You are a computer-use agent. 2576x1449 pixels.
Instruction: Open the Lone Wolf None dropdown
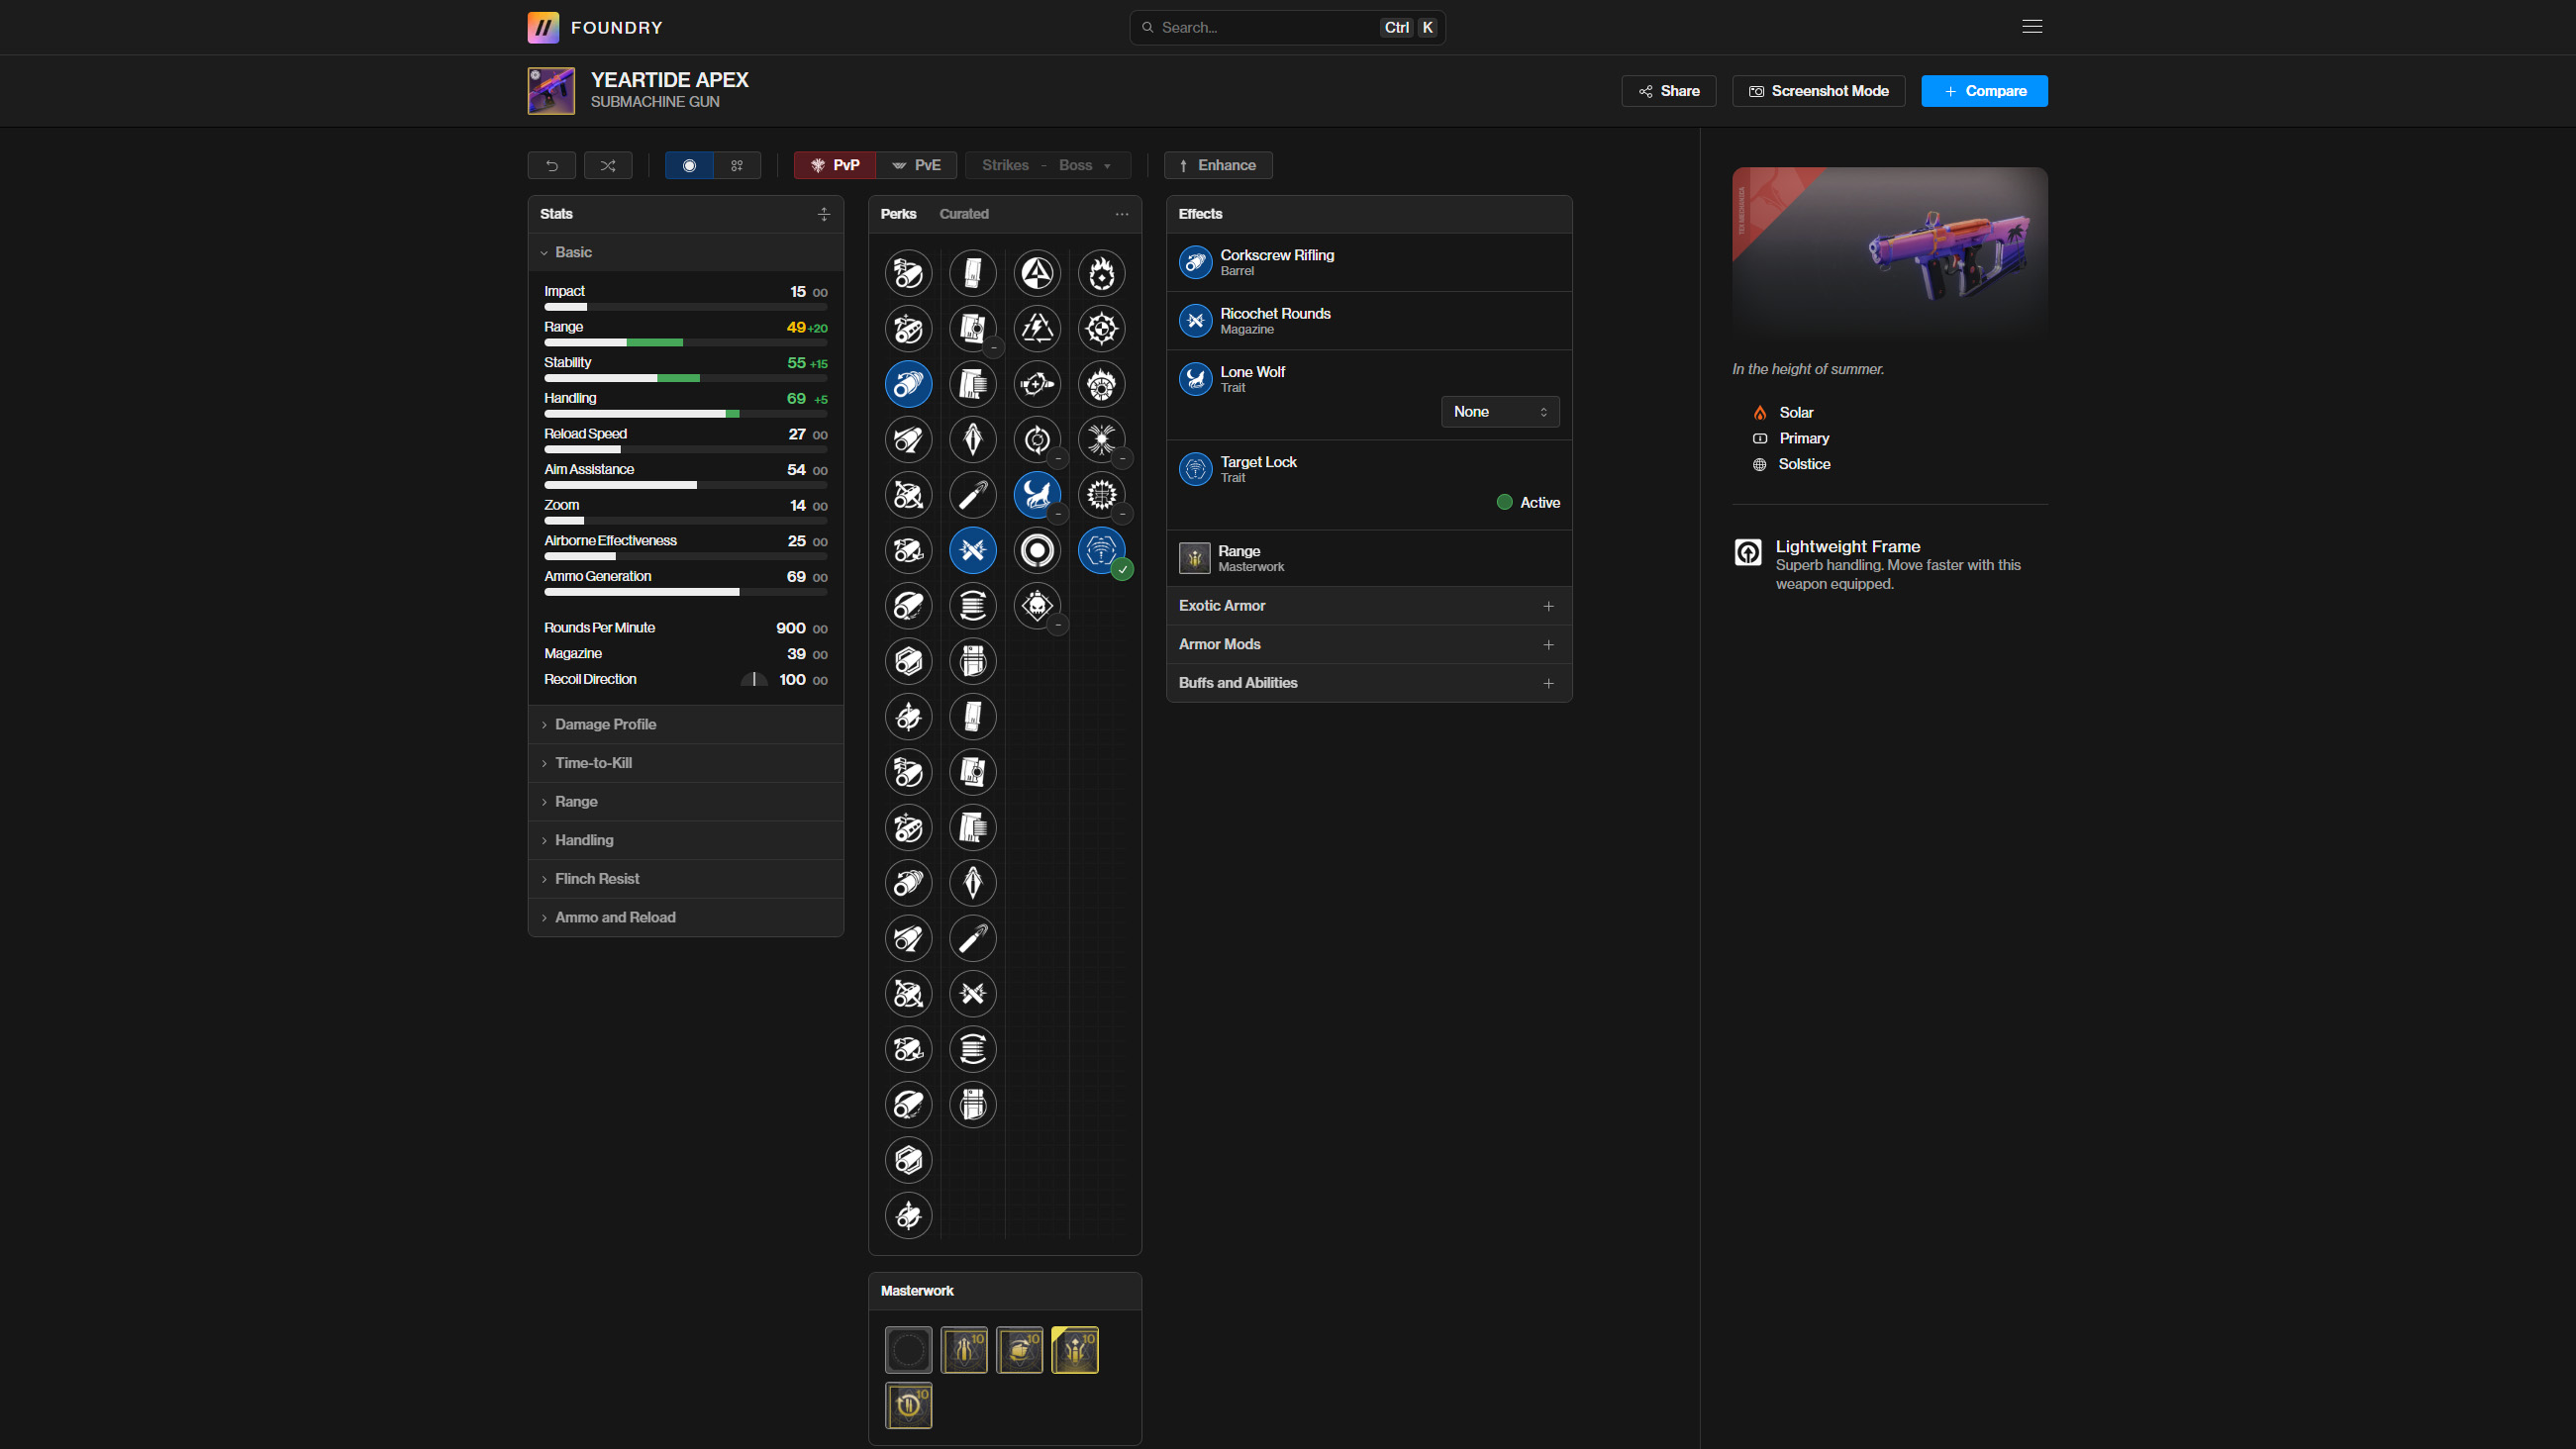[x=1499, y=412]
